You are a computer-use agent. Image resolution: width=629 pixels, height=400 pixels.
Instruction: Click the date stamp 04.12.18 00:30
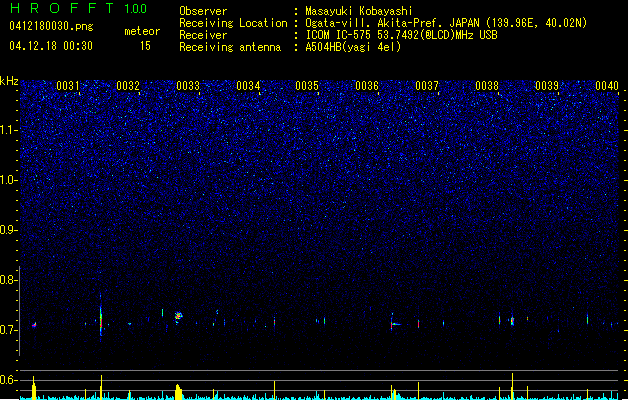(51, 46)
